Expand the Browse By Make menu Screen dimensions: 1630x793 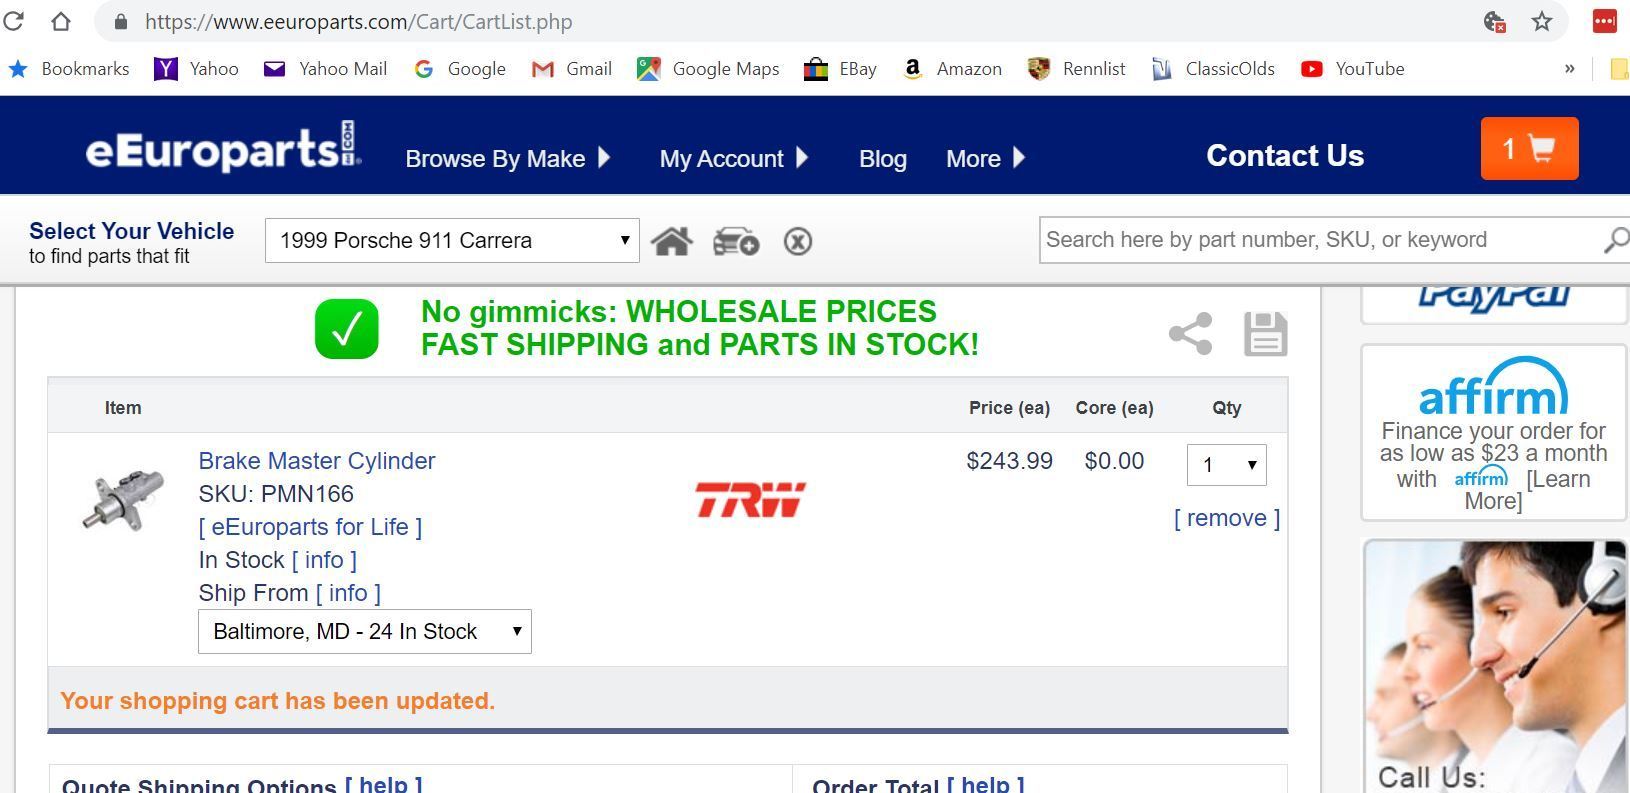[507, 158]
